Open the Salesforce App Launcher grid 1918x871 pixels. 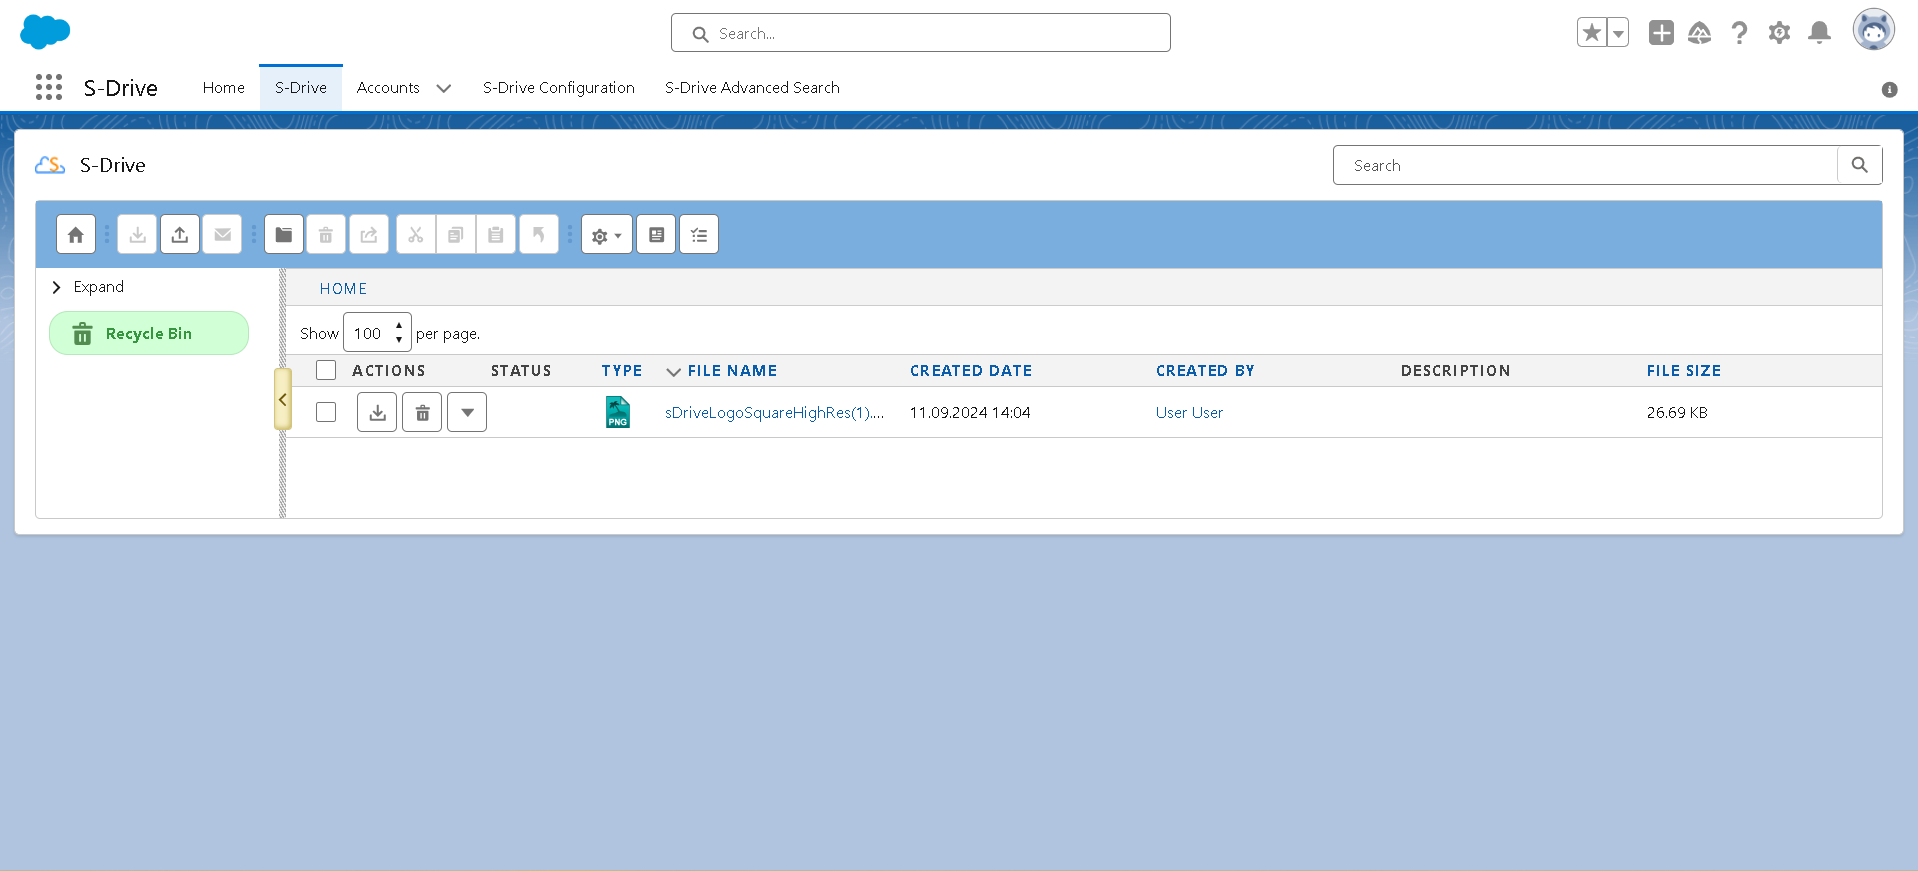[x=48, y=88]
